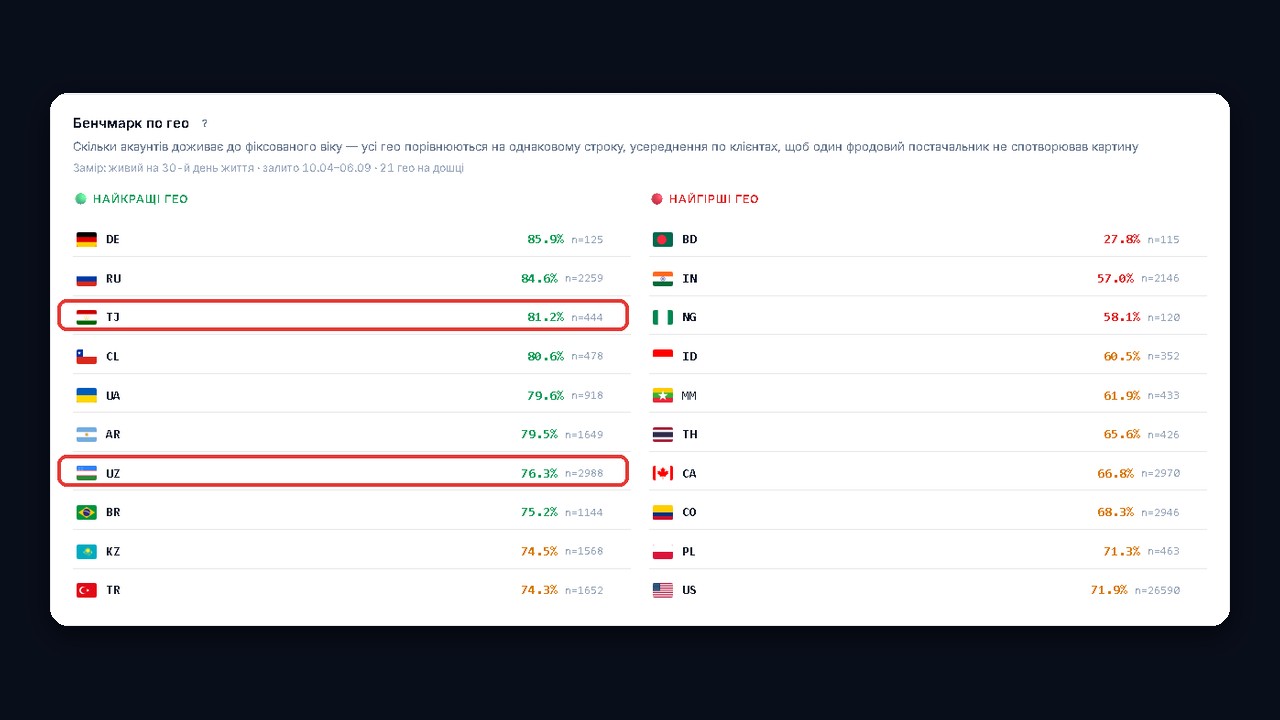Image resolution: width=1280 pixels, height=720 pixels.
Task: Click the n=2146 sample count for IN
Action: click(1160, 279)
